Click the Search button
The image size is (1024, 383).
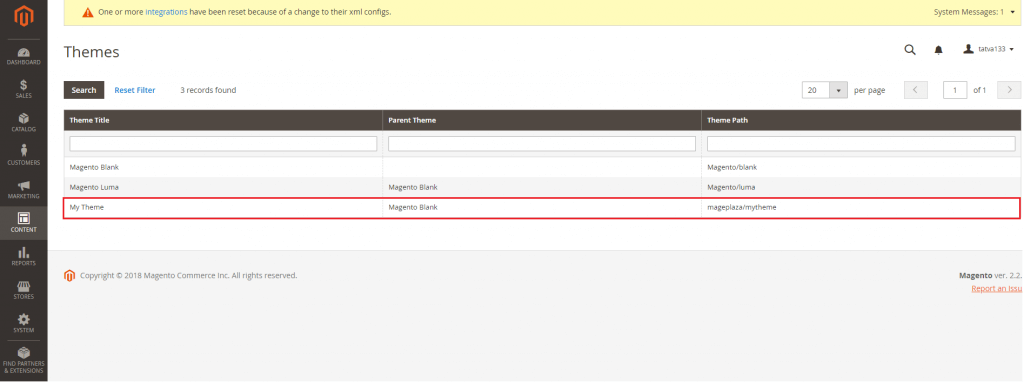coord(84,90)
